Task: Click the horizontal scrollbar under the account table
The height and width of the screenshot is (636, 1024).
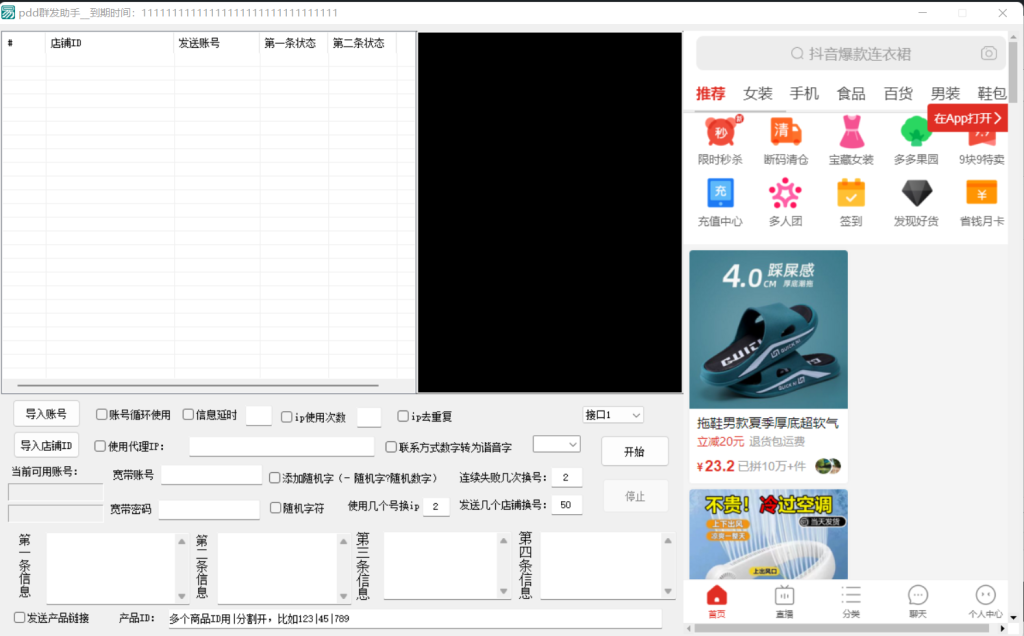Action: 198,385
